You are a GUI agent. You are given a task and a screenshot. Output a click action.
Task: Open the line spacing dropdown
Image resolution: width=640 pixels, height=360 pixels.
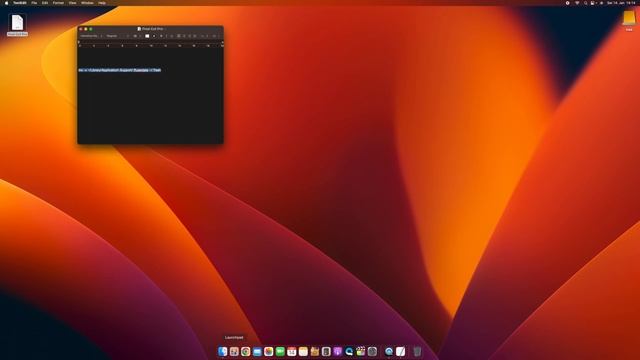click(x=204, y=36)
